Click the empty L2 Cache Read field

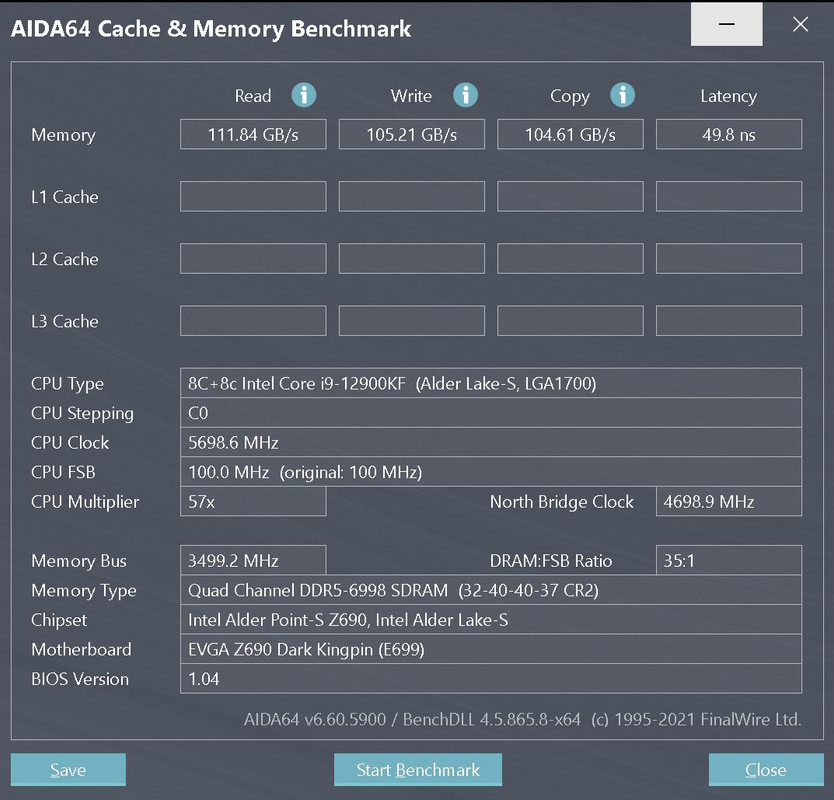[x=253, y=259]
